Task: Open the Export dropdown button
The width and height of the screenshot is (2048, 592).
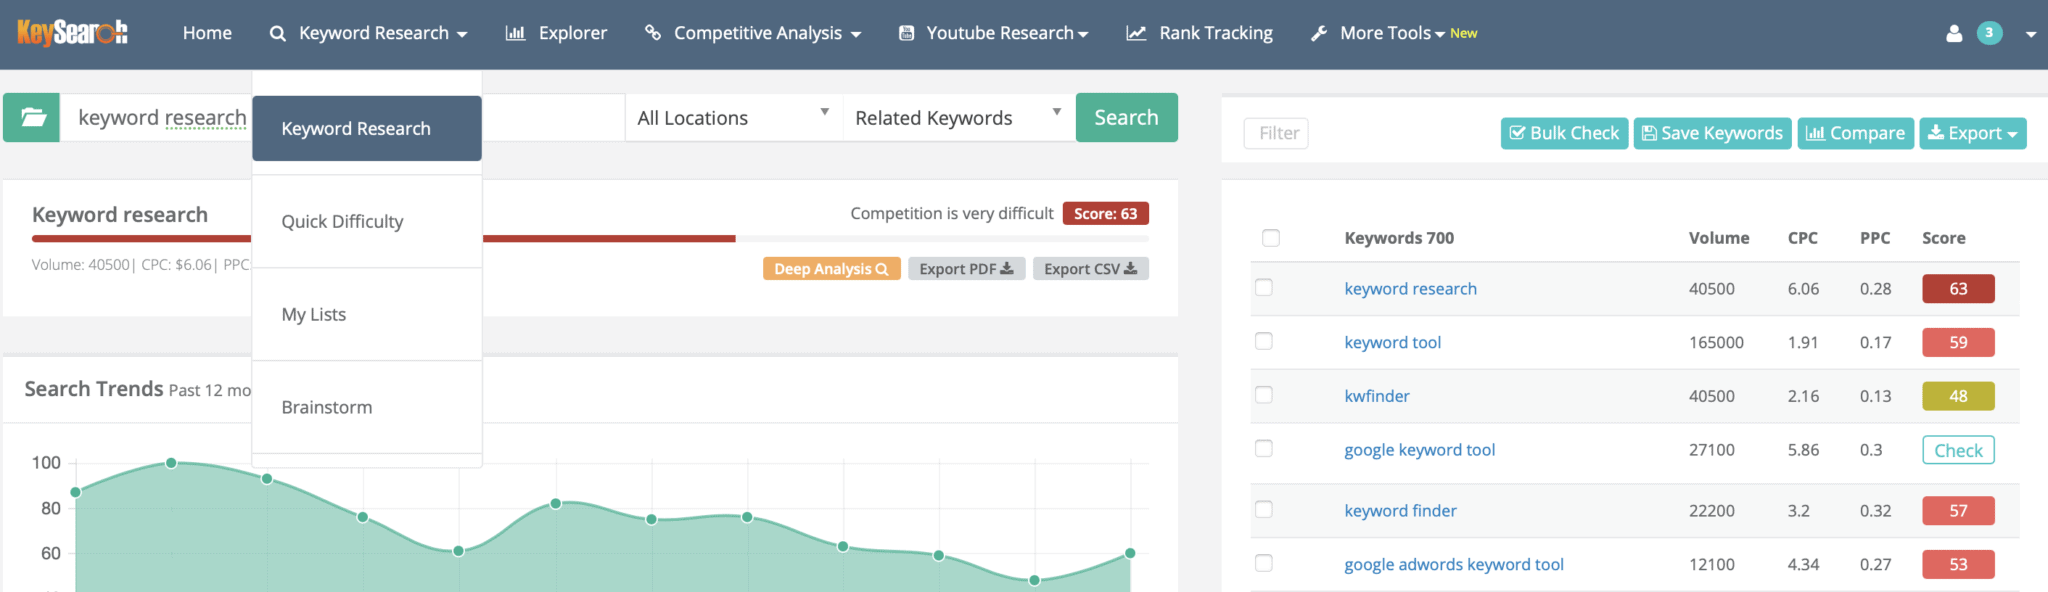Action: coord(1973,133)
